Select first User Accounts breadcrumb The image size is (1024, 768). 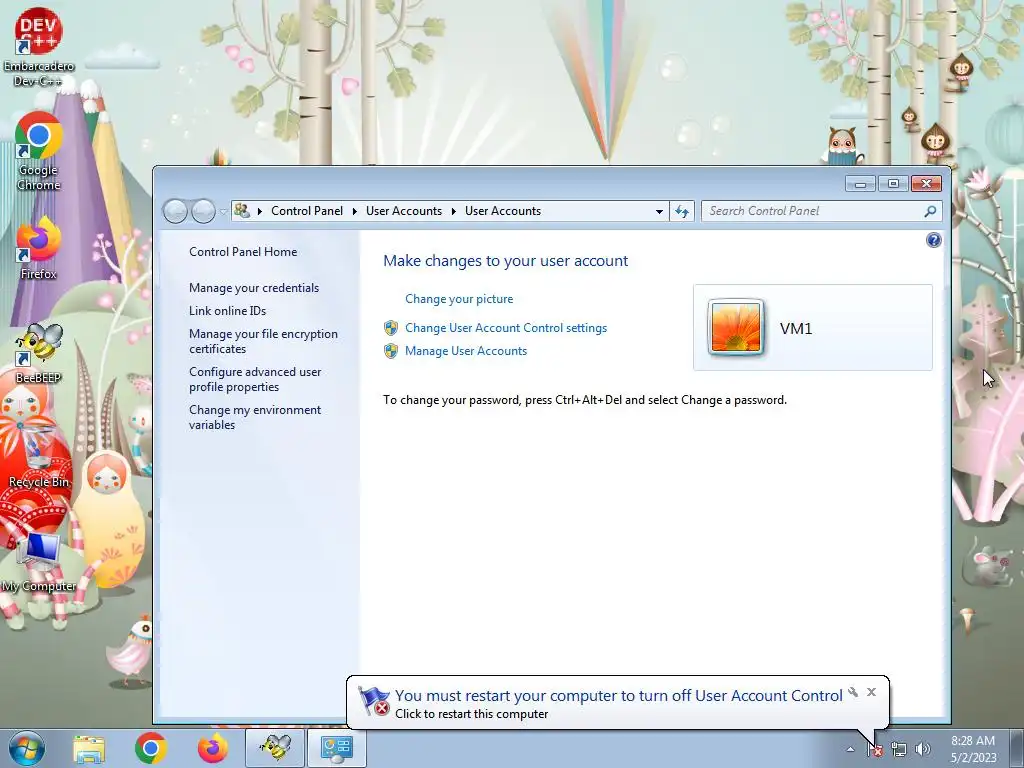404,211
